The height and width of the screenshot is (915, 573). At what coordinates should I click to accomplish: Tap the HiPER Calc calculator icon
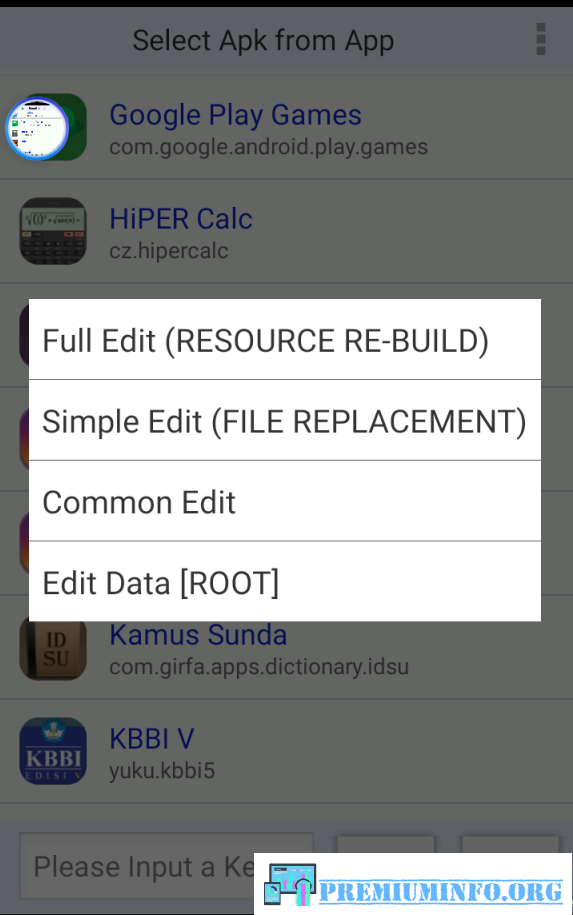[x=53, y=231]
